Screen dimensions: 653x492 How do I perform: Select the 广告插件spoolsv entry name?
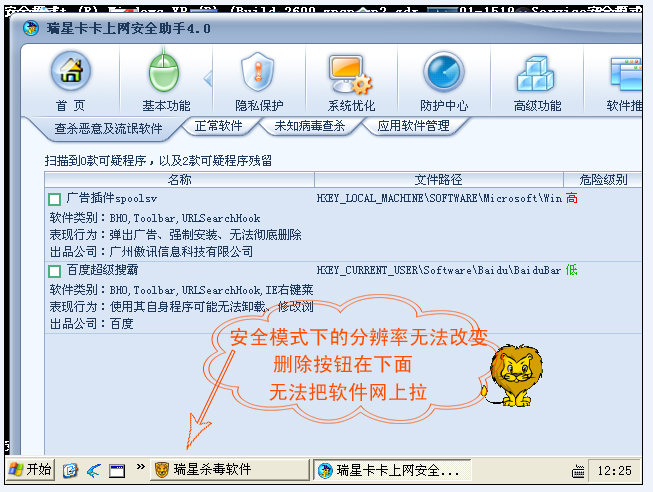click(112, 198)
